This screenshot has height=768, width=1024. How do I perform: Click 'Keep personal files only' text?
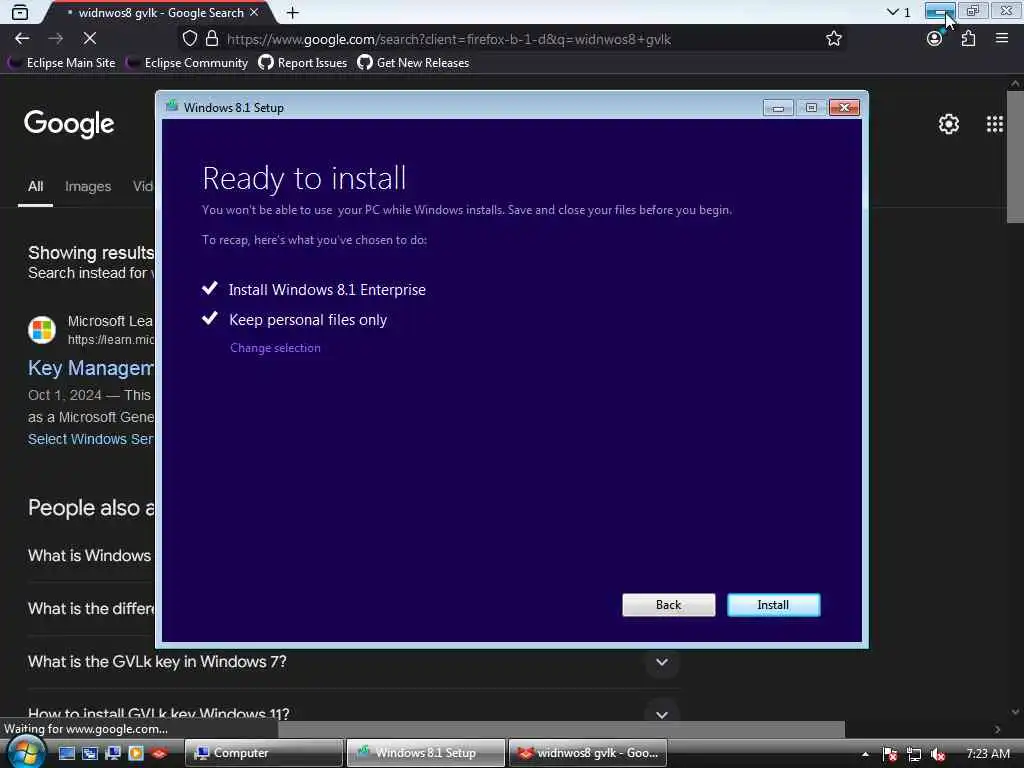308,320
